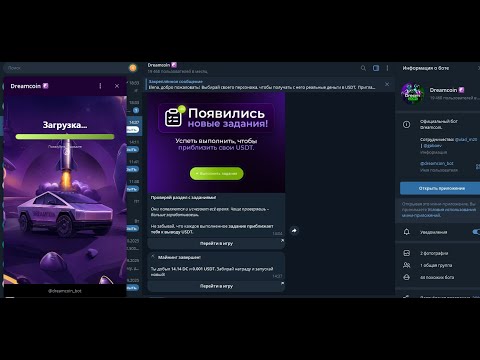
Task: Click the 'Проверяй раздел с заданиями!' message text
Action: (x=183, y=197)
